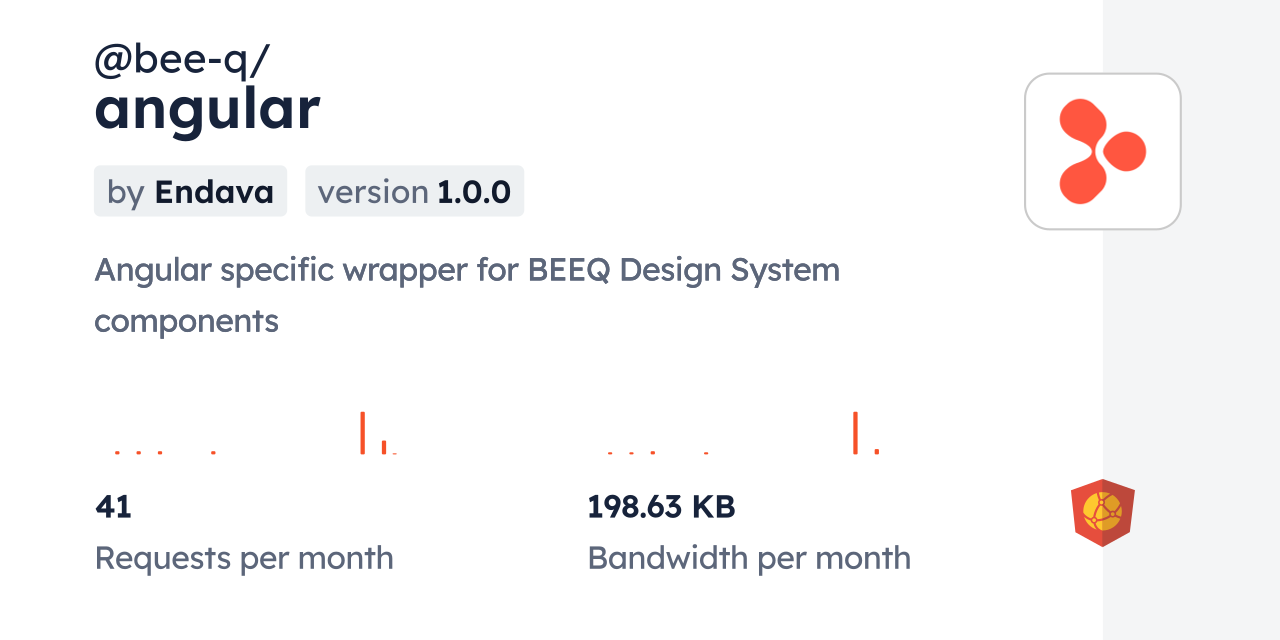
Task: Click the "by Endava" author badge
Action: (x=190, y=191)
